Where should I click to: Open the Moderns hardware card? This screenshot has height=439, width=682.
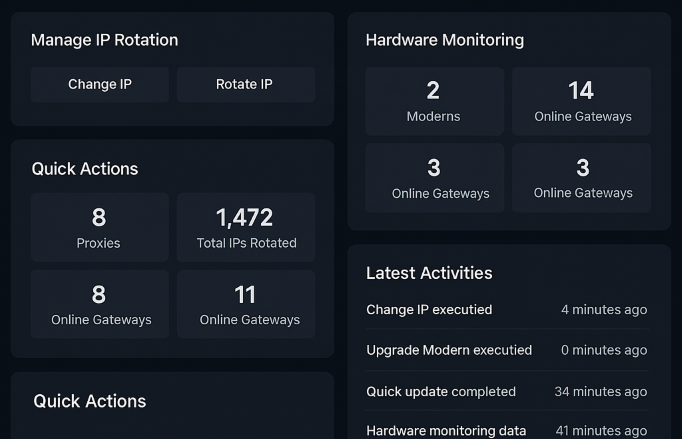pyautogui.click(x=433, y=102)
